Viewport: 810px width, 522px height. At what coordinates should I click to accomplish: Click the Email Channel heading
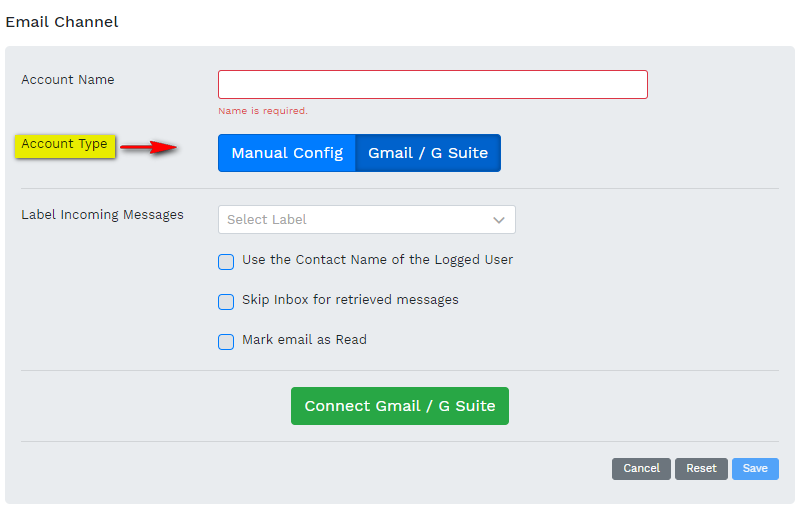[62, 22]
